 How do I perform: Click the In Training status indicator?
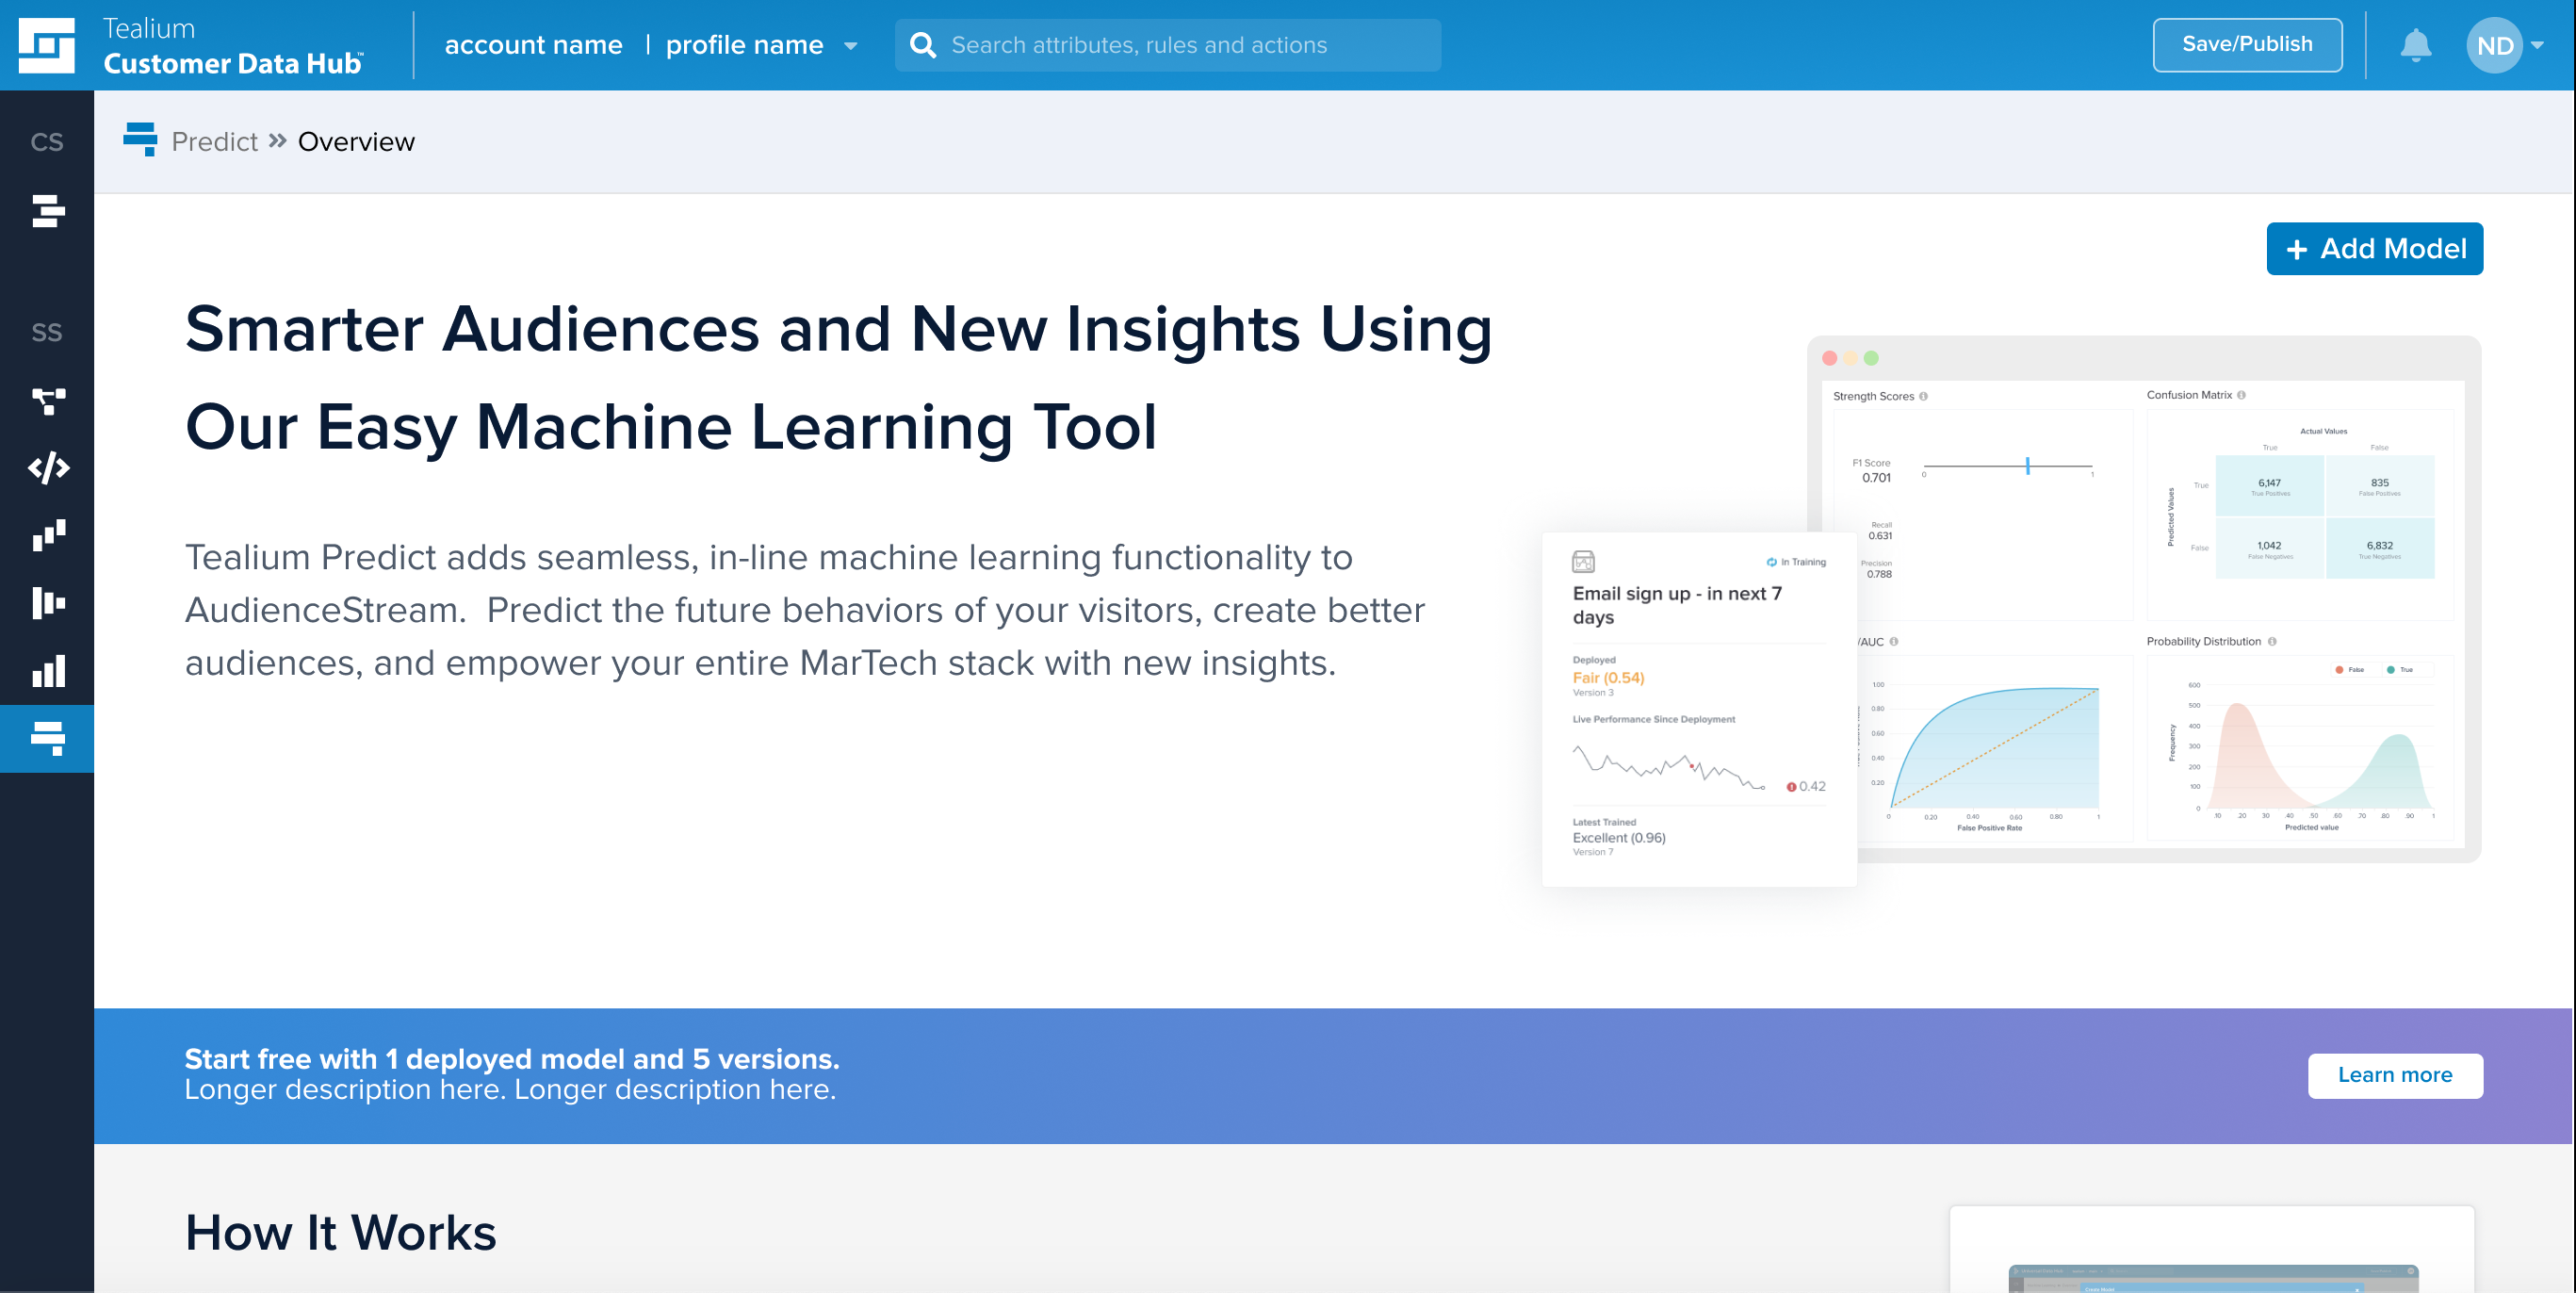[x=1796, y=562]
